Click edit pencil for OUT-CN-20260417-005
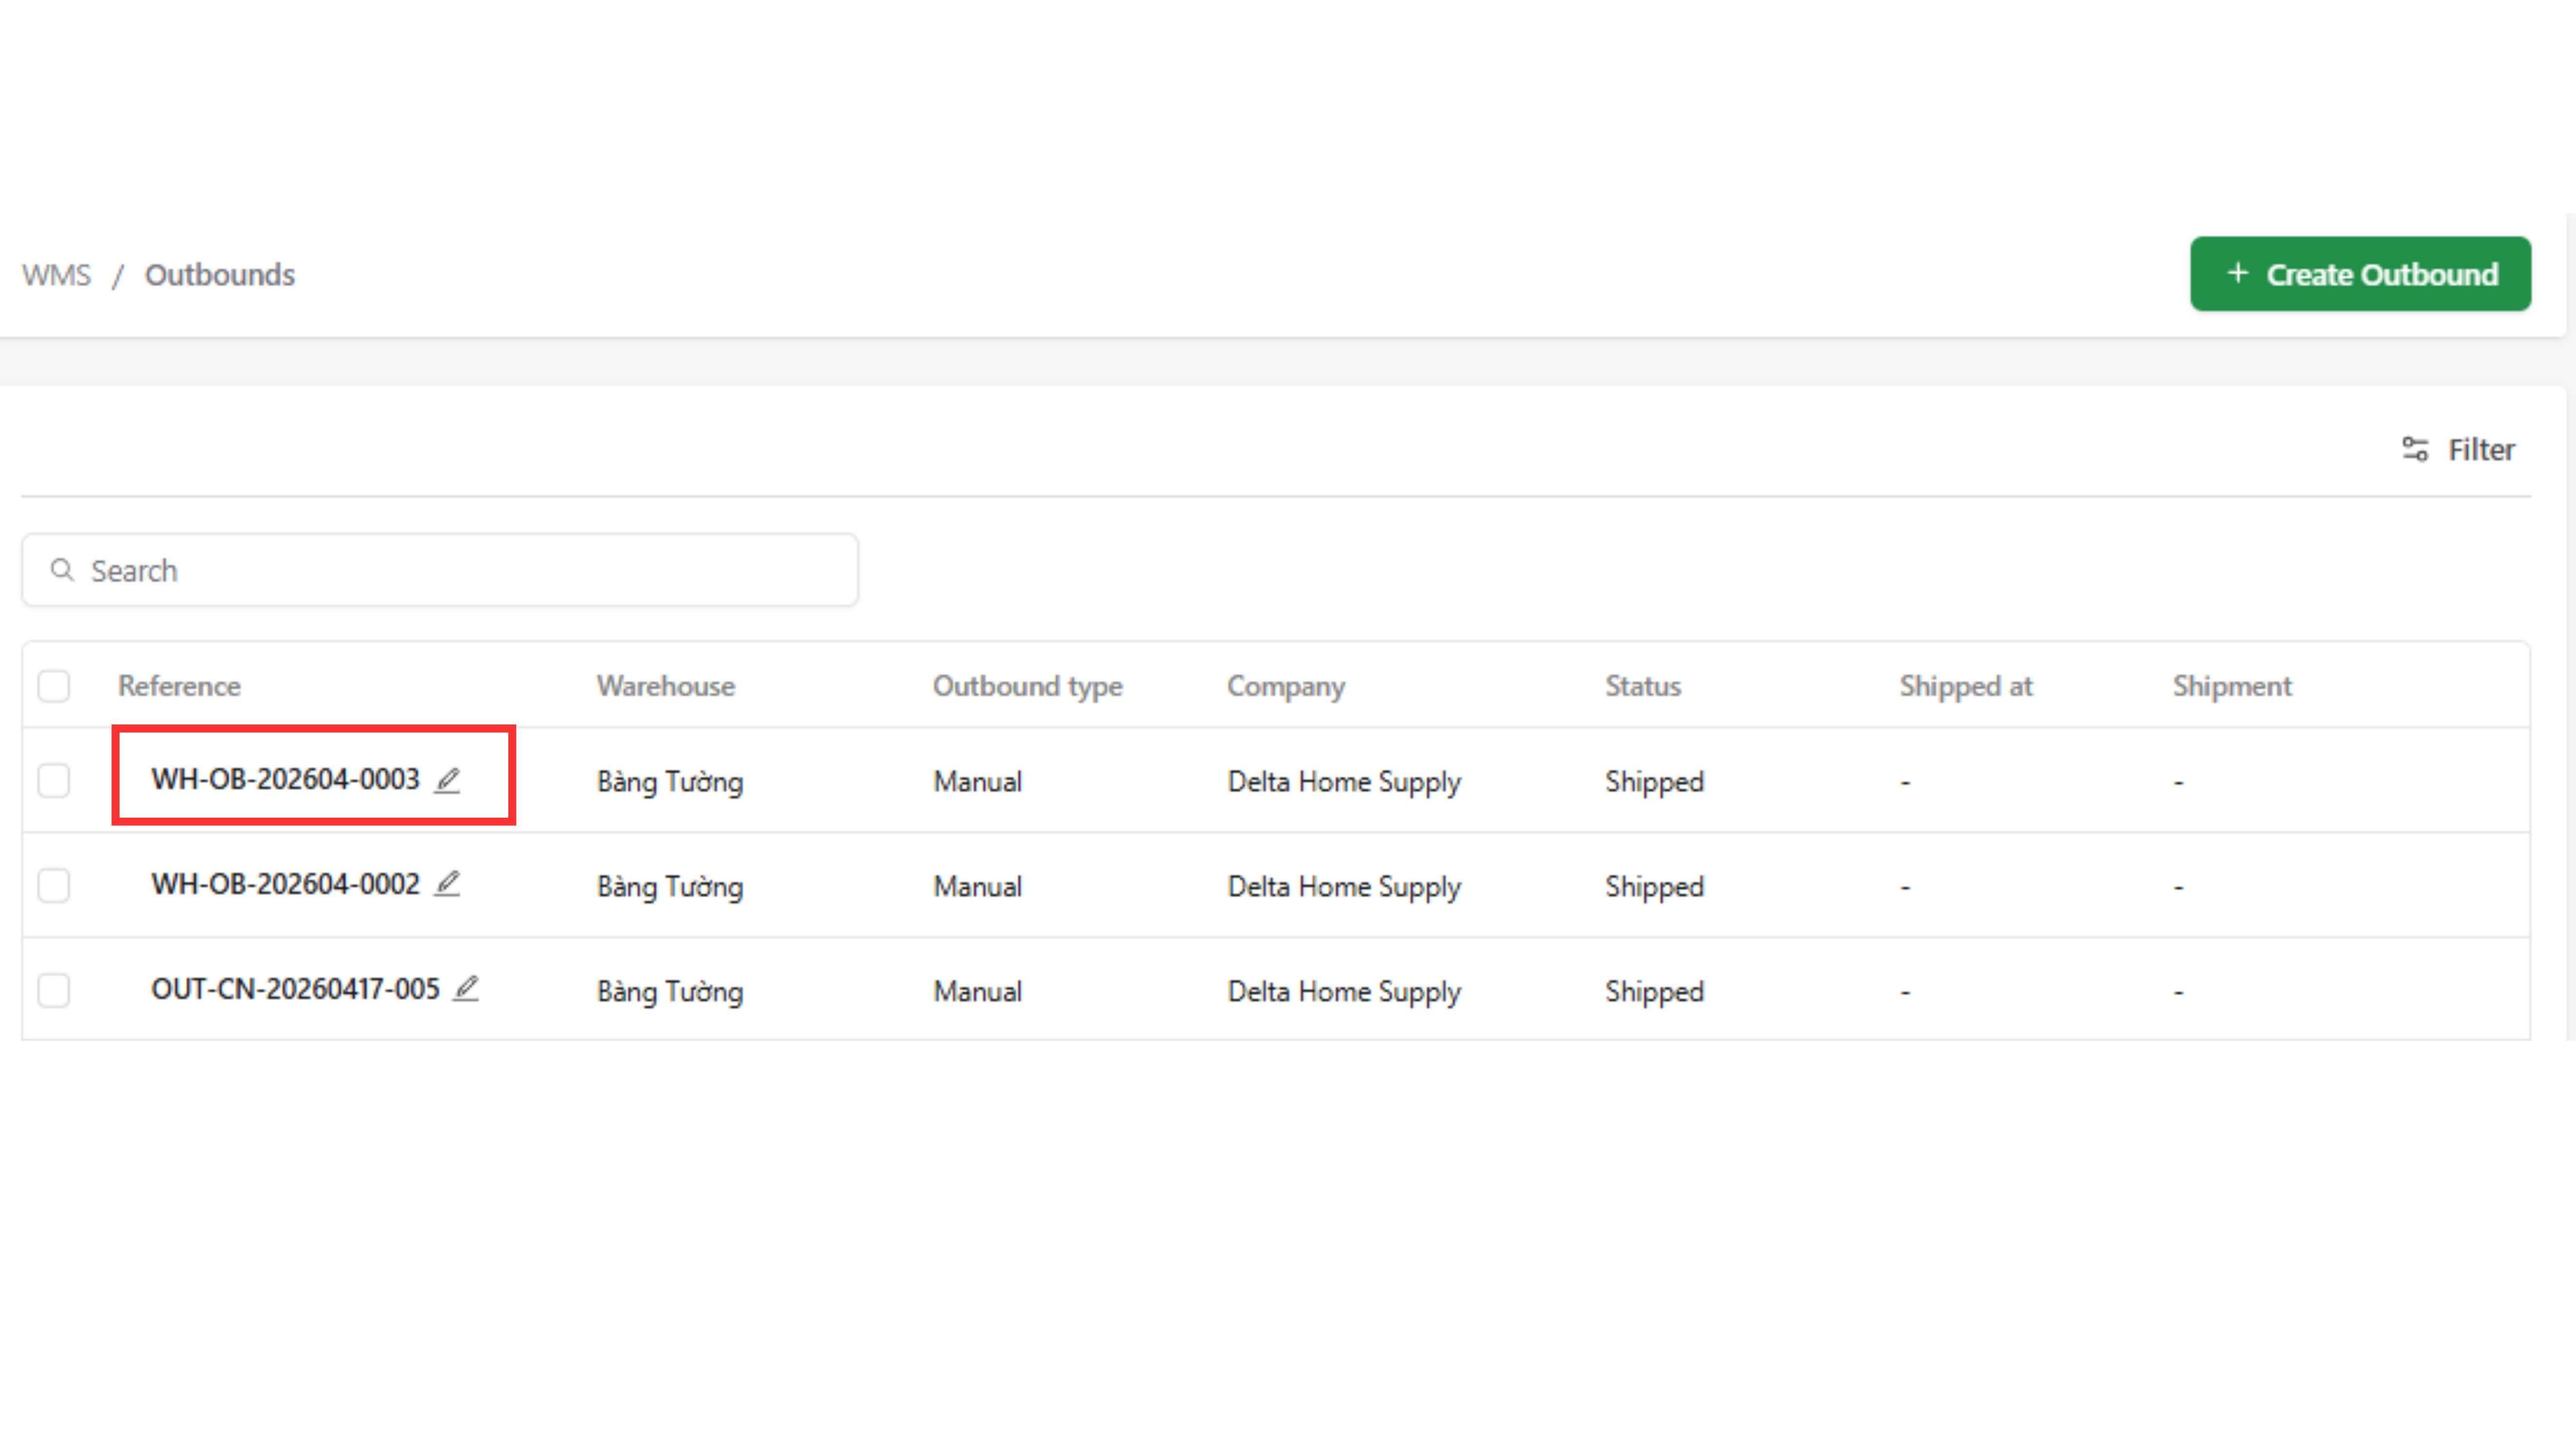The width and height of the screenshot is (2576, 1449). 466,989
